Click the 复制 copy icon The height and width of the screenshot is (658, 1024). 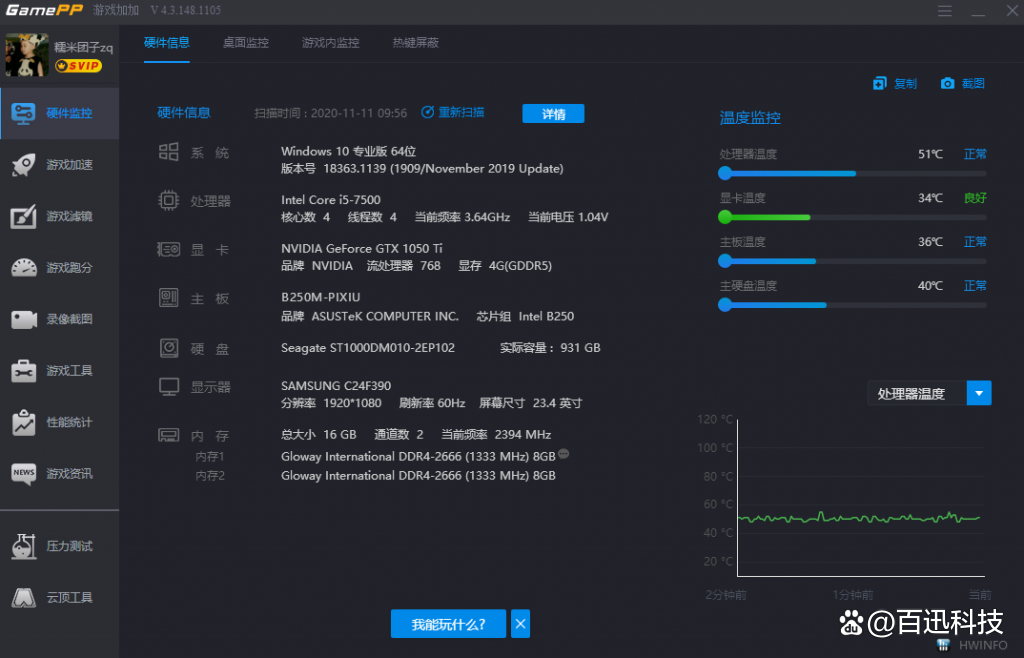tap(880, 84)
